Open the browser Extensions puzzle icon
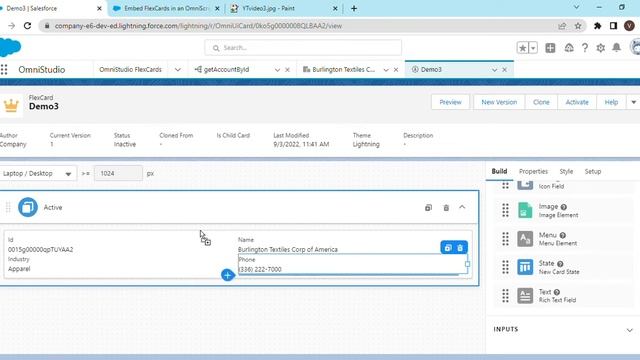Viewport: 640px width, 360px height. 598,26
